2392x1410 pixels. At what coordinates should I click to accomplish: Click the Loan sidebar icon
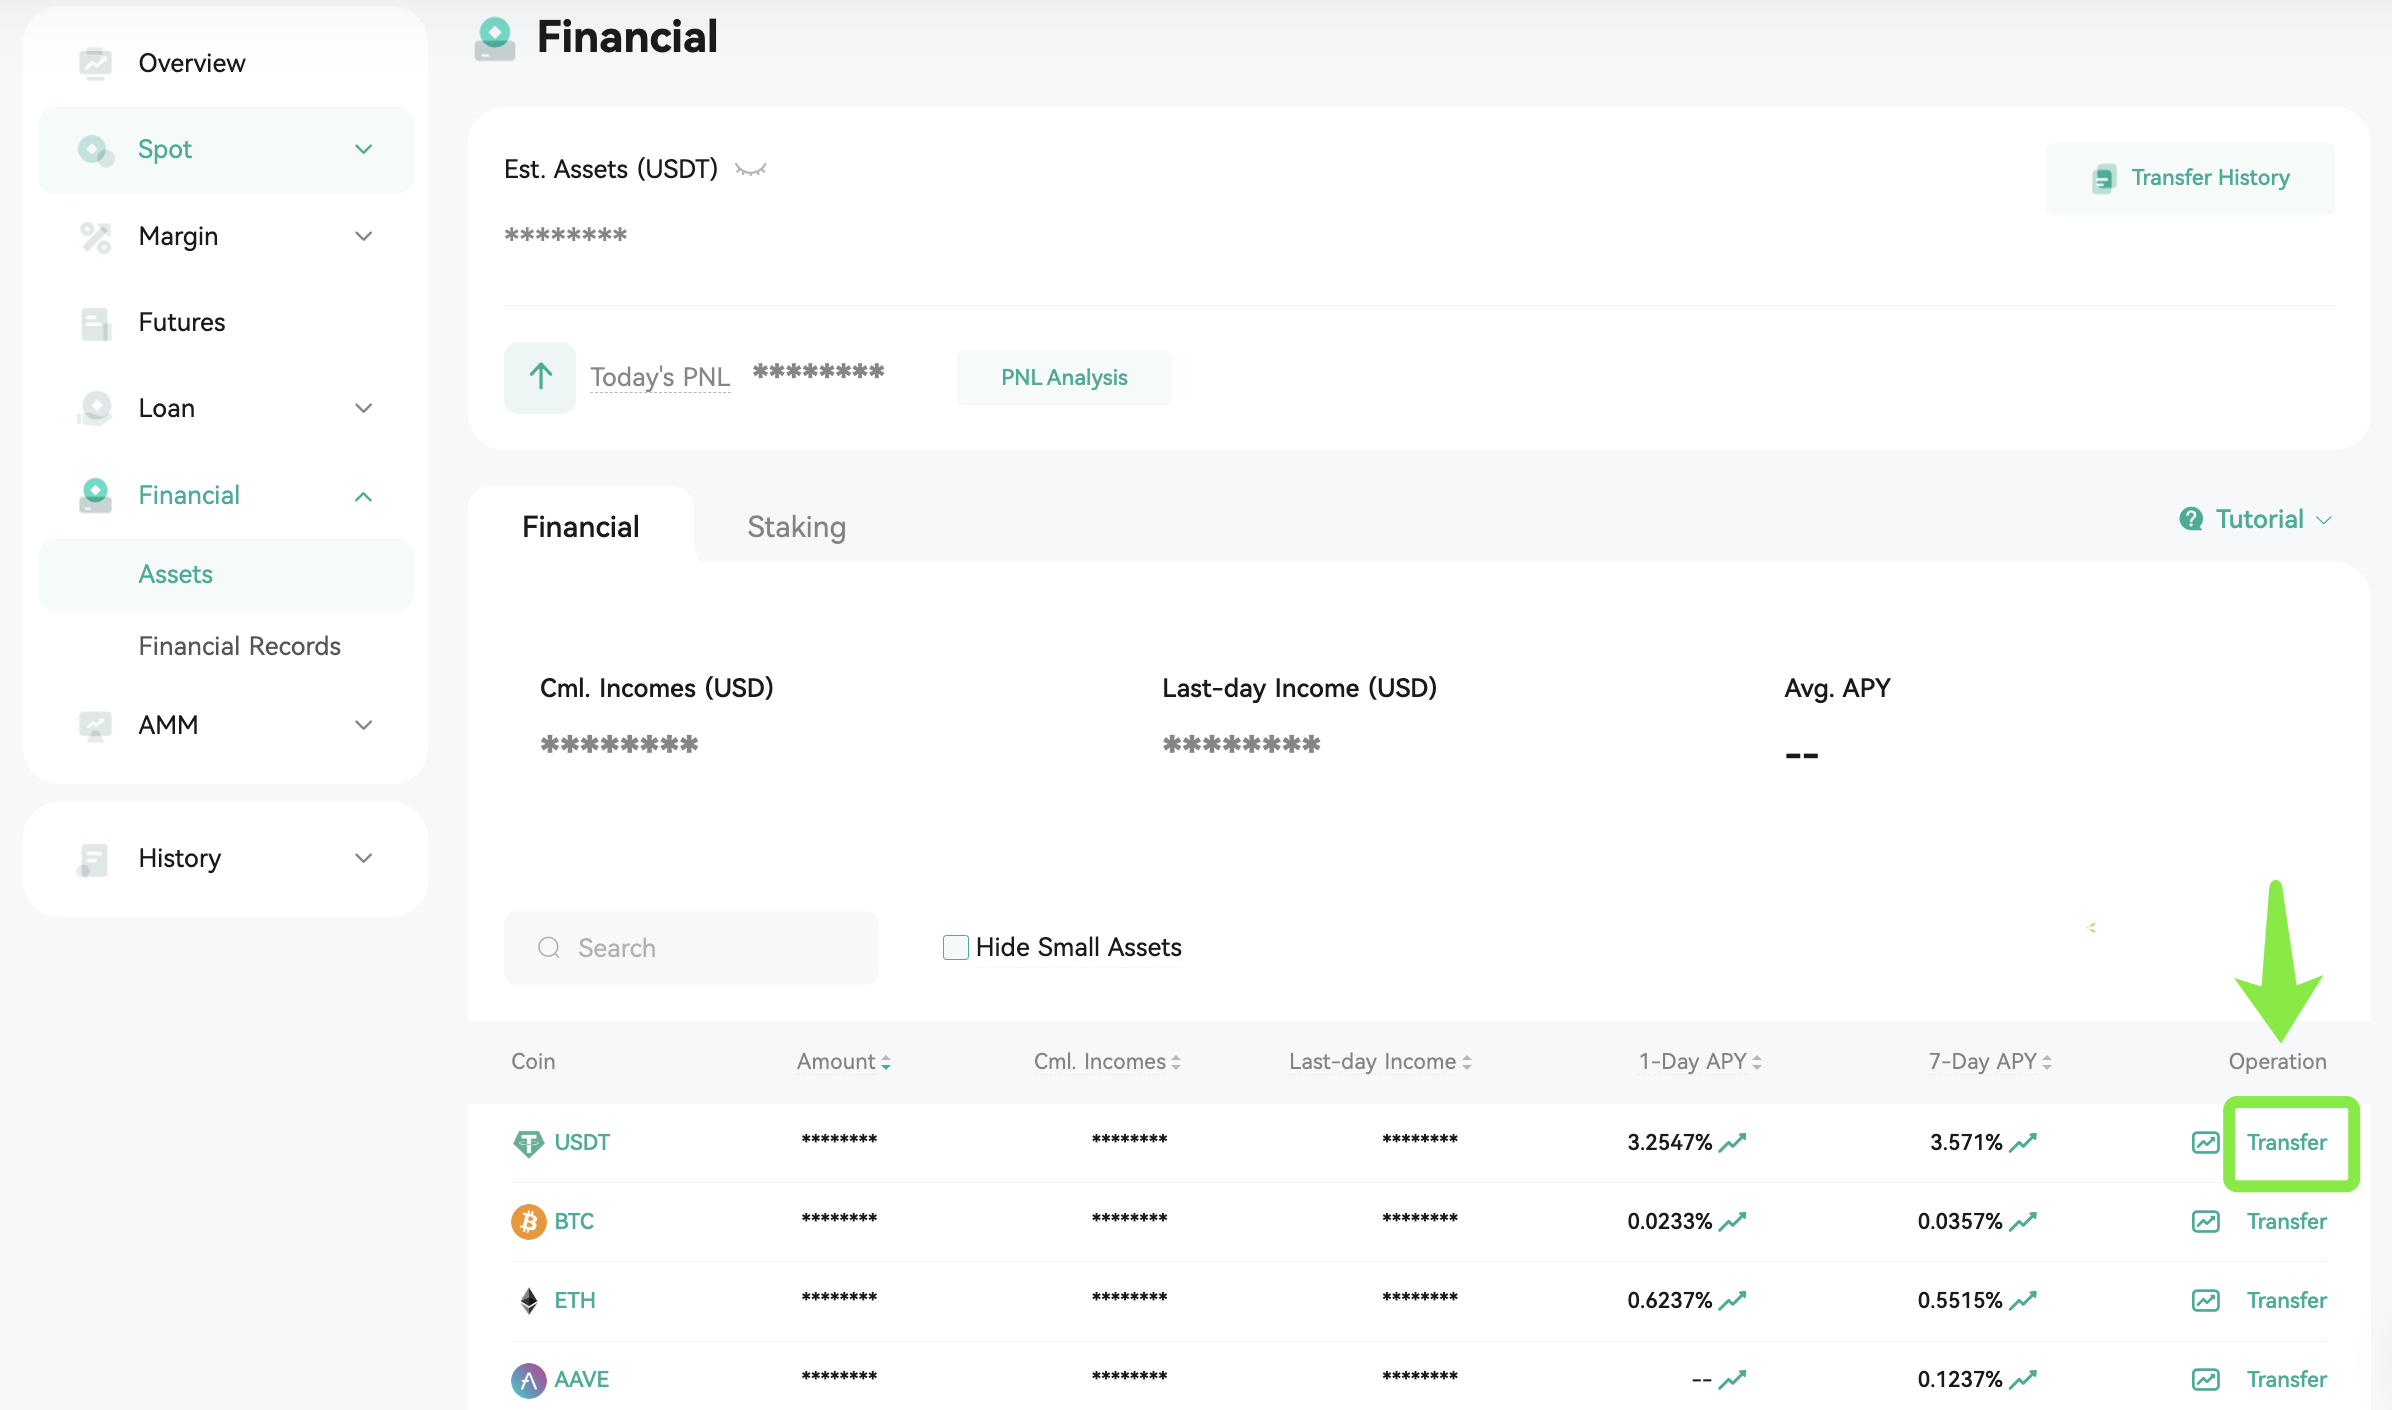click(x=95, y=408)
